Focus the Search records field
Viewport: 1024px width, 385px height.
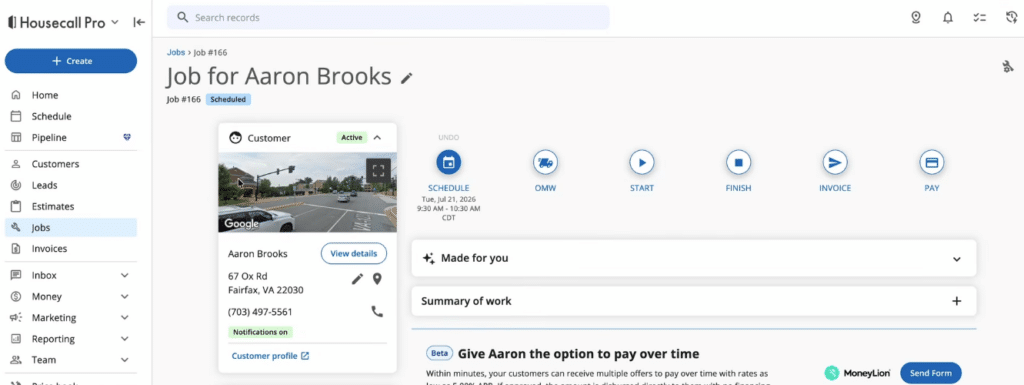388,18
